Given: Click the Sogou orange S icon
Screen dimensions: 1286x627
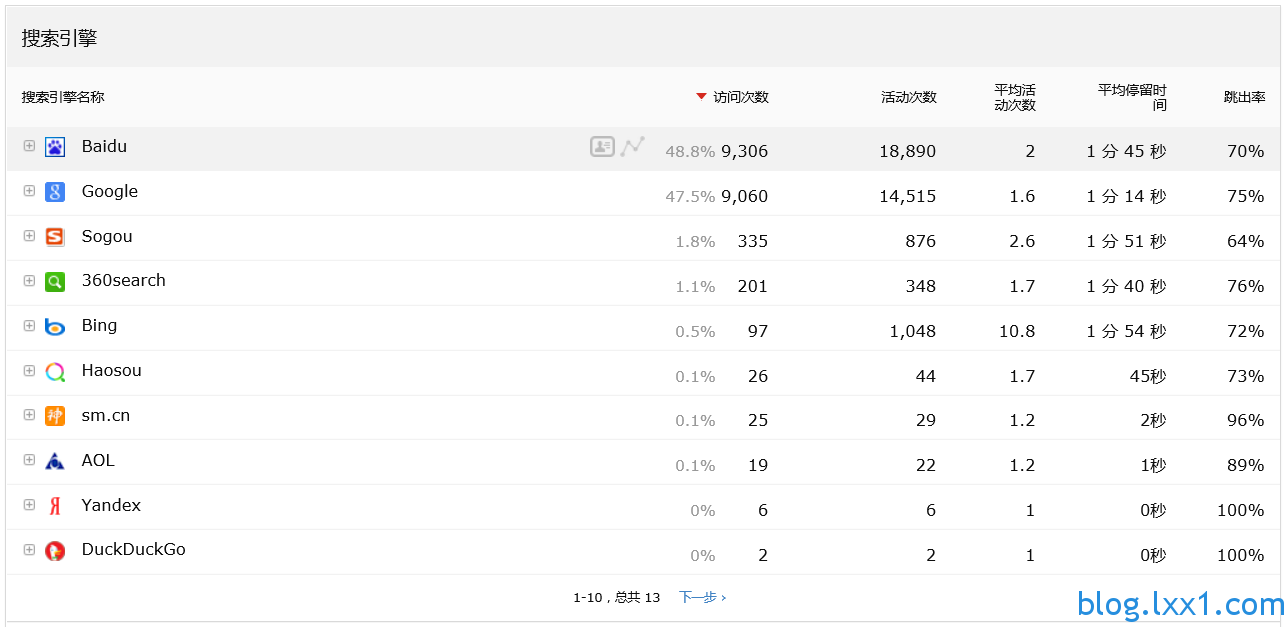Looking at the screenshot, I should pos(55,237).
